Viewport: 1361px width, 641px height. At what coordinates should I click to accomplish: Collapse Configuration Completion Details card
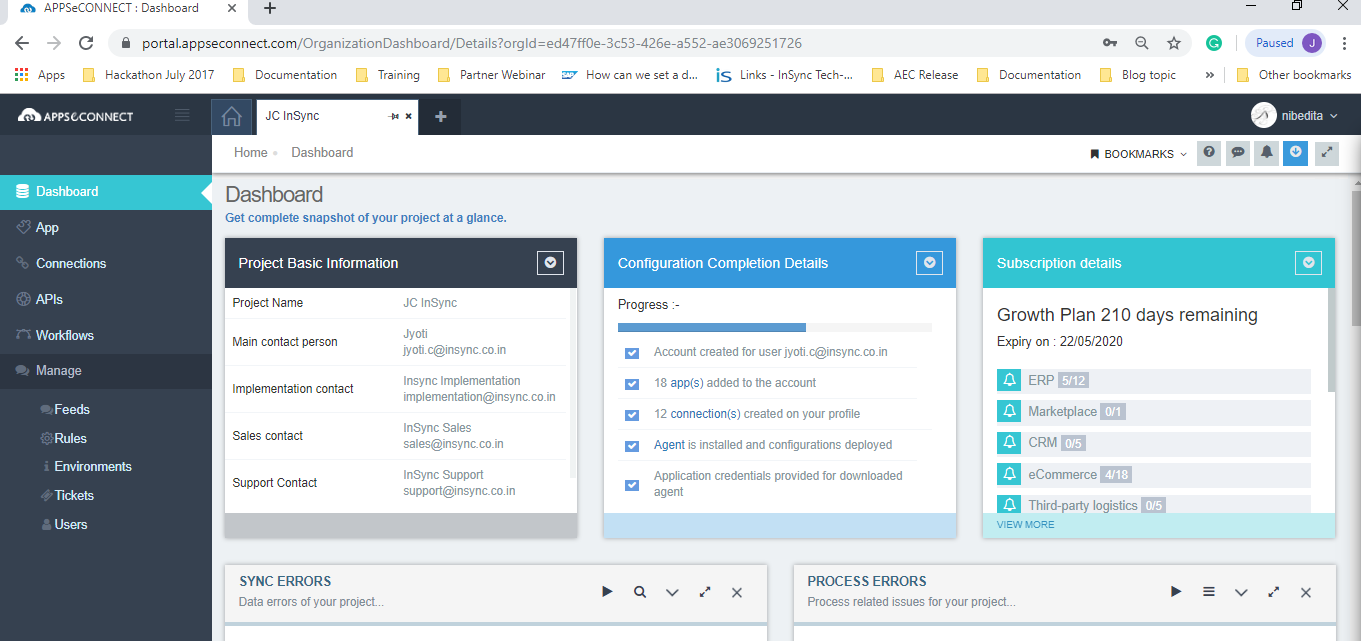point(930,263)
